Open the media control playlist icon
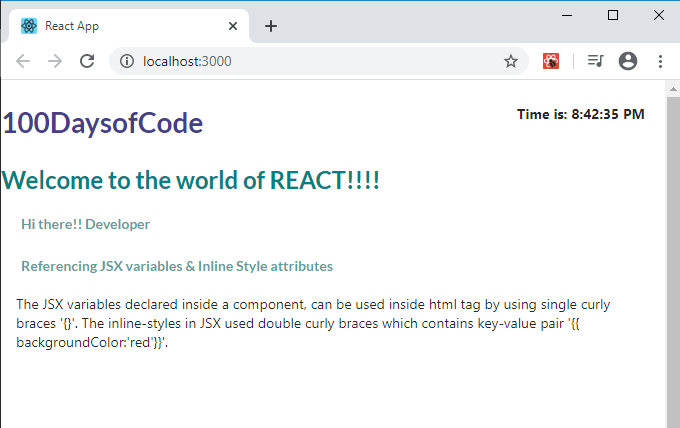Viewport: 680px width, 428px height. click(x=595, y=61)
